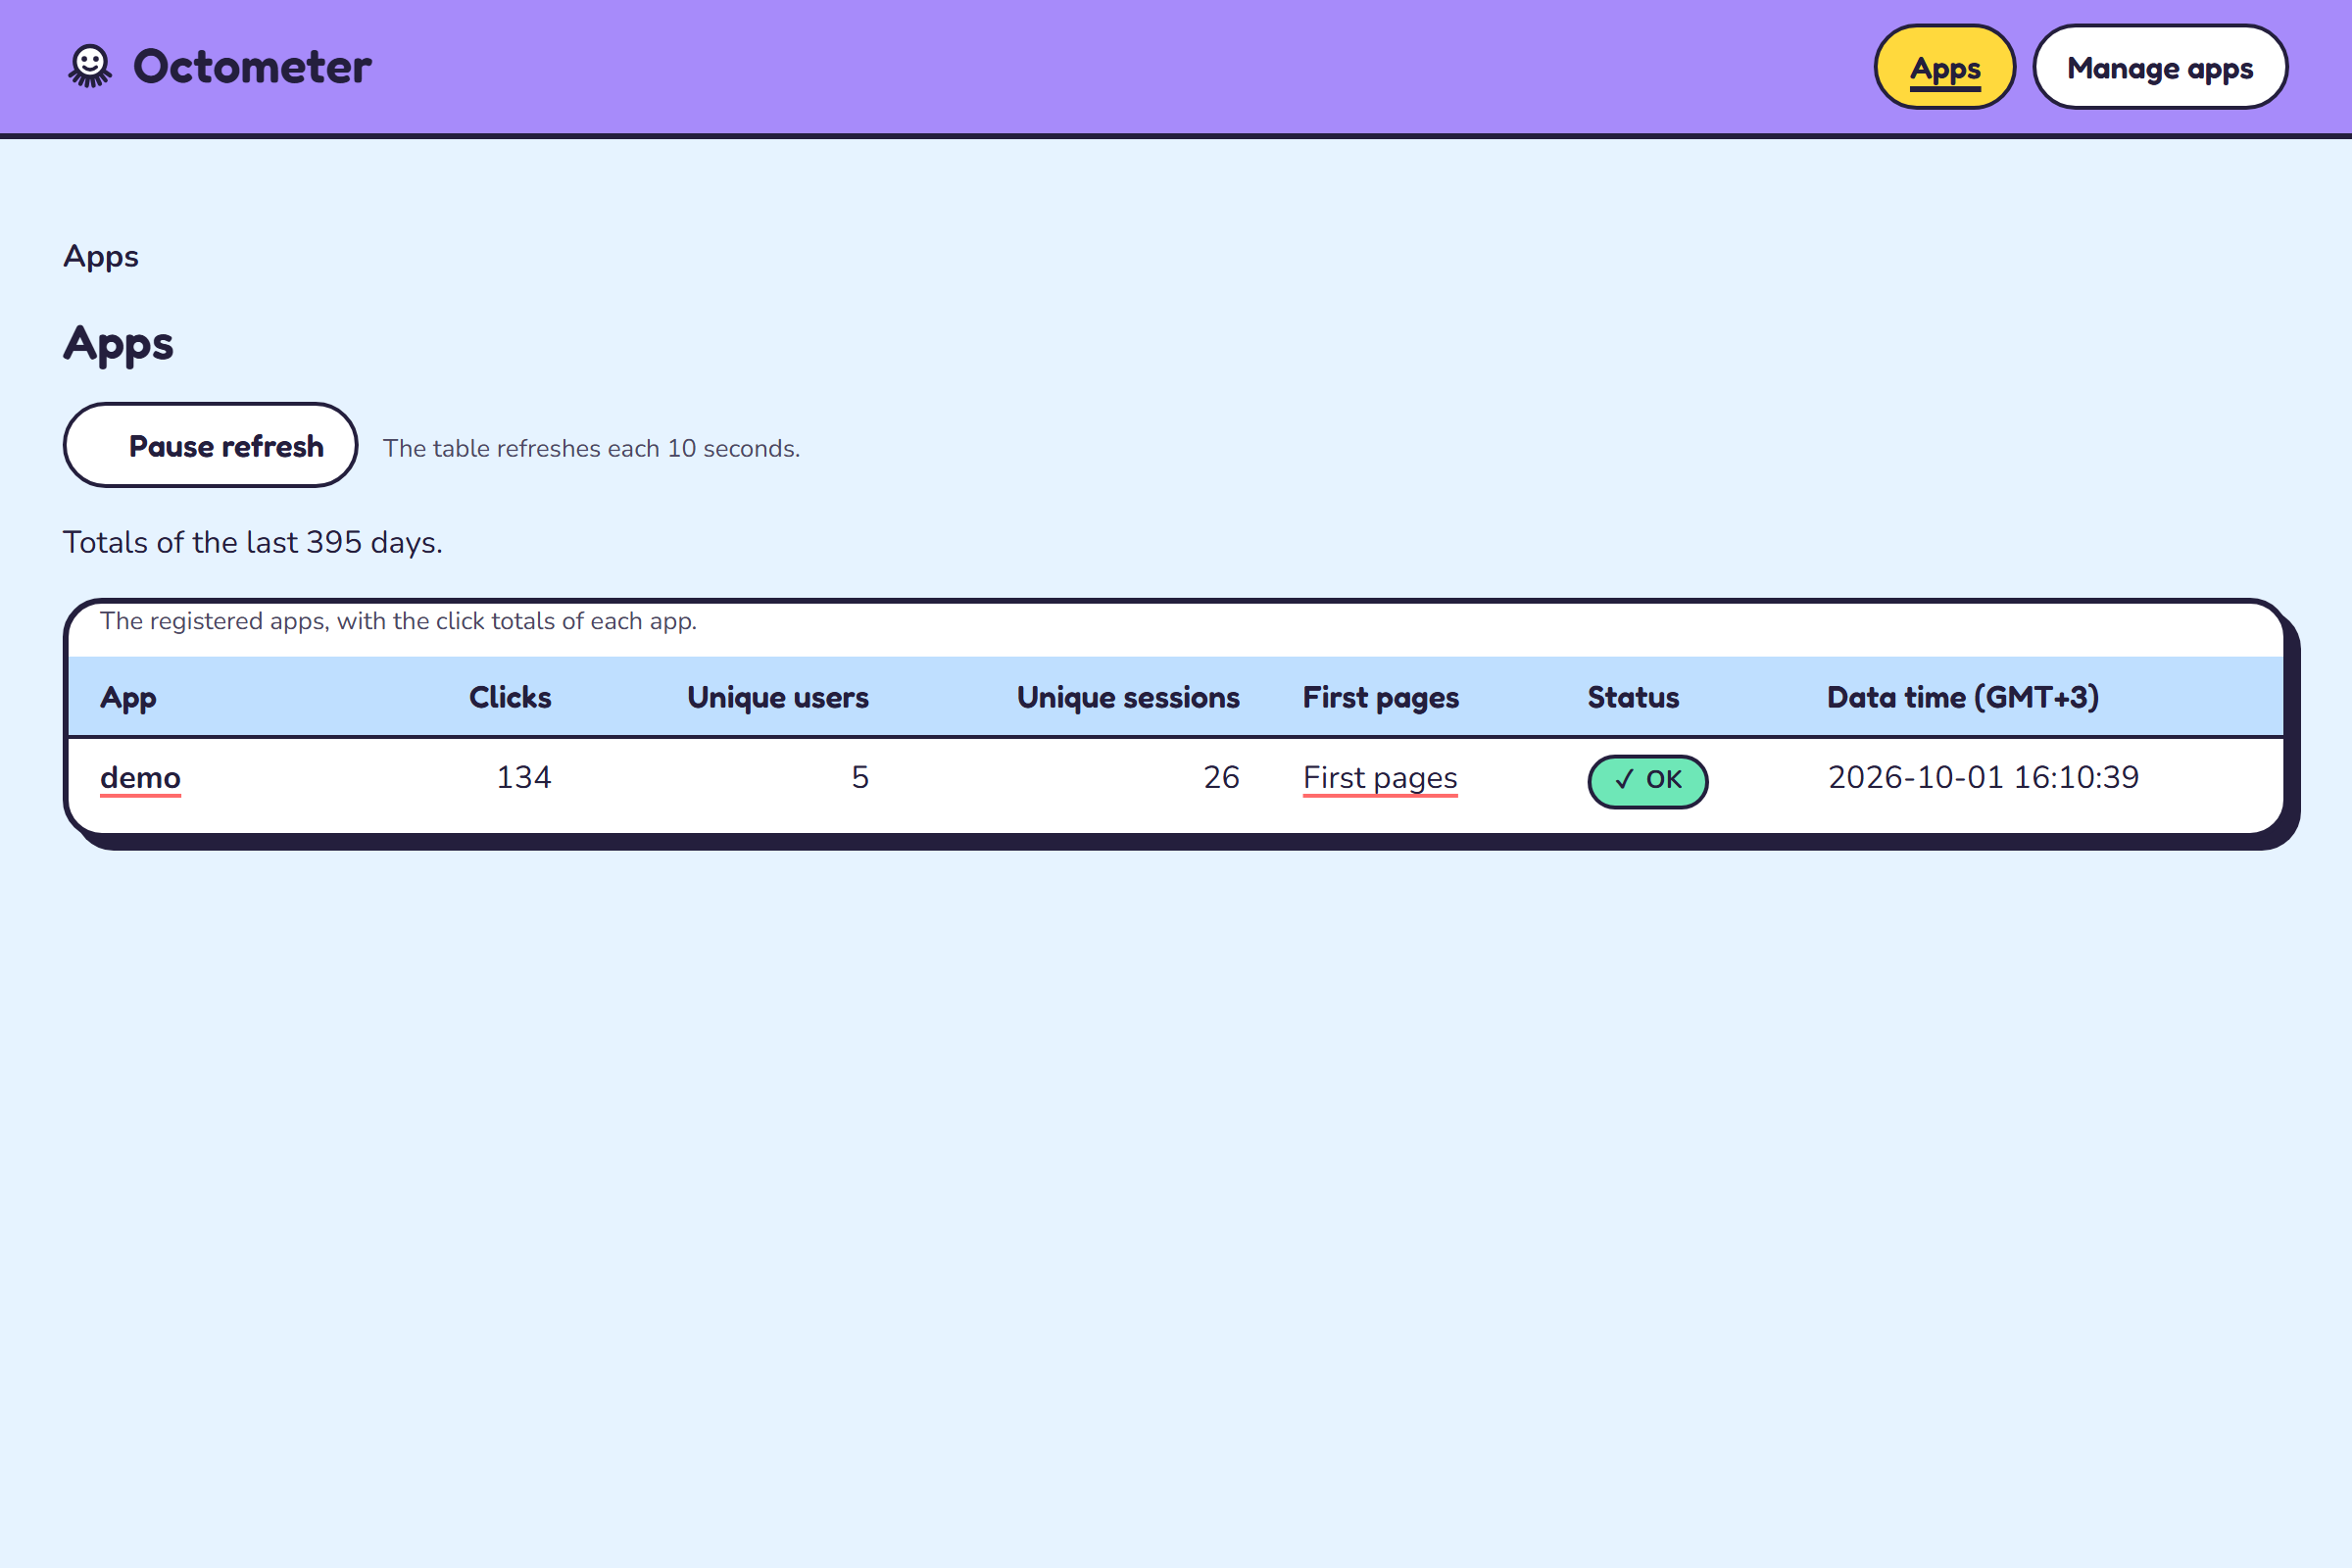This screenshot has width=2352, height=1568.
Task: Select the Apps navigation tab
Action: [x=1944, y=67]
